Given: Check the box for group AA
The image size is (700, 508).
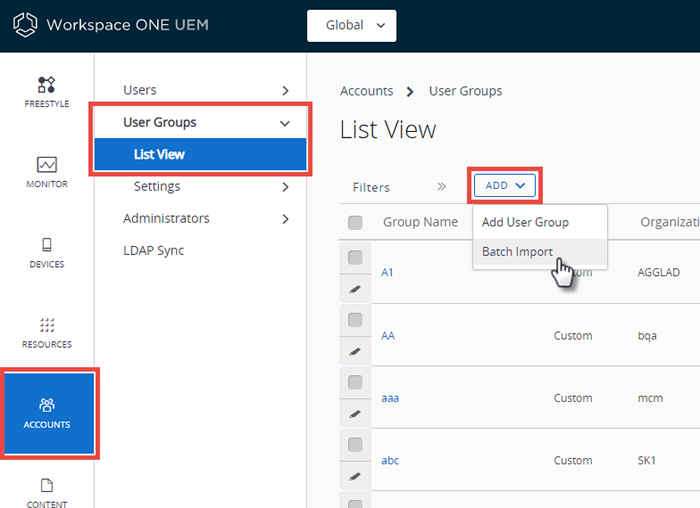Looking at the screenshot, I should pyautogui.click(x=355, y=320).
